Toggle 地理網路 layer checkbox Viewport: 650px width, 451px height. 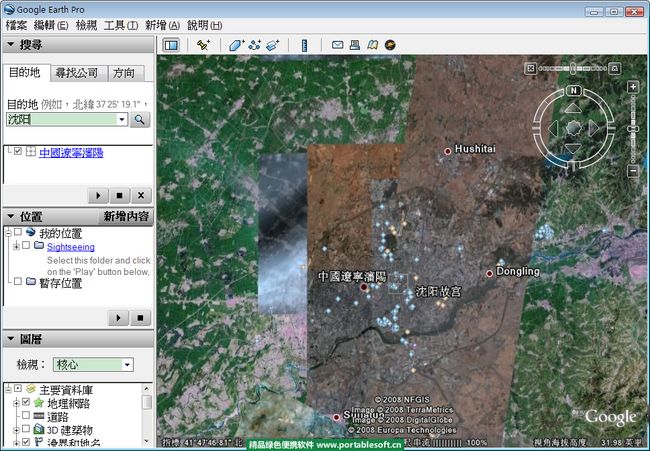[26, 402]
